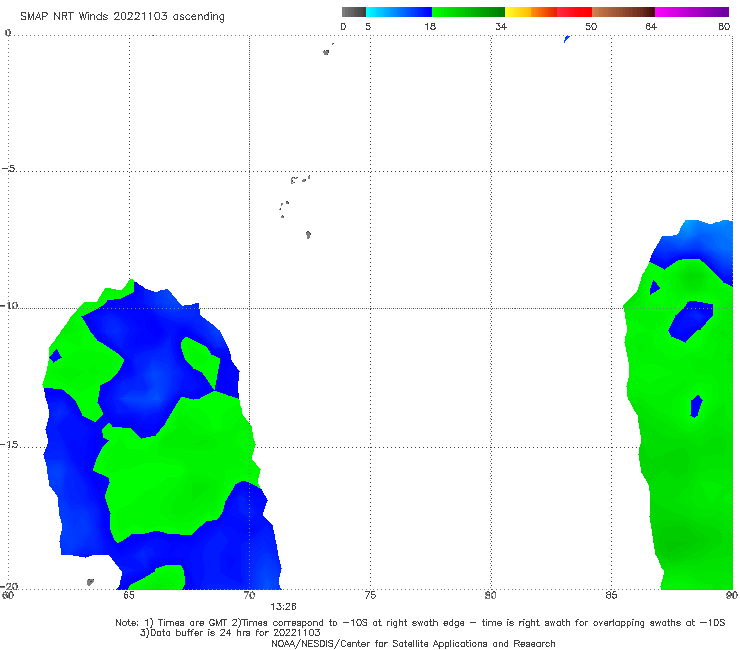
Task: Click the color scale label '34'
Action: (x=501, y=26)
